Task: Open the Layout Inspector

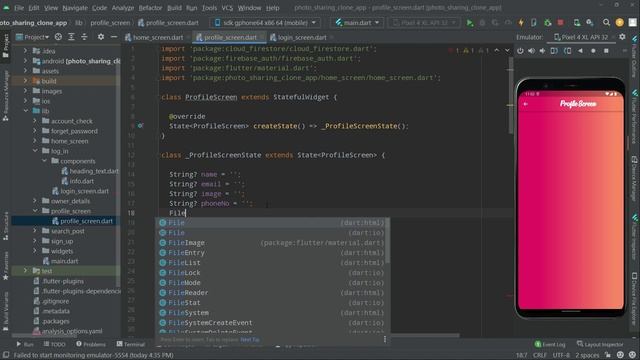Action: click(x=600, y=344)
